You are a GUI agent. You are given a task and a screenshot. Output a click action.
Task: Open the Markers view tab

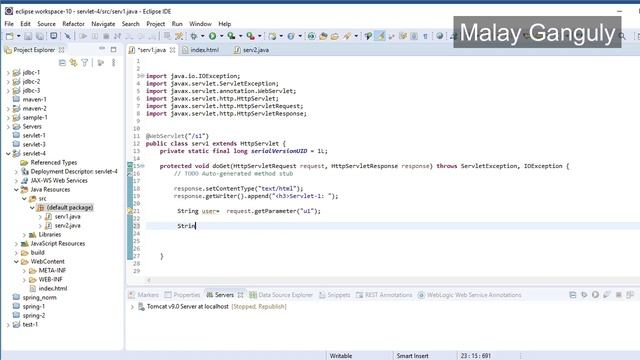(143, 295)
